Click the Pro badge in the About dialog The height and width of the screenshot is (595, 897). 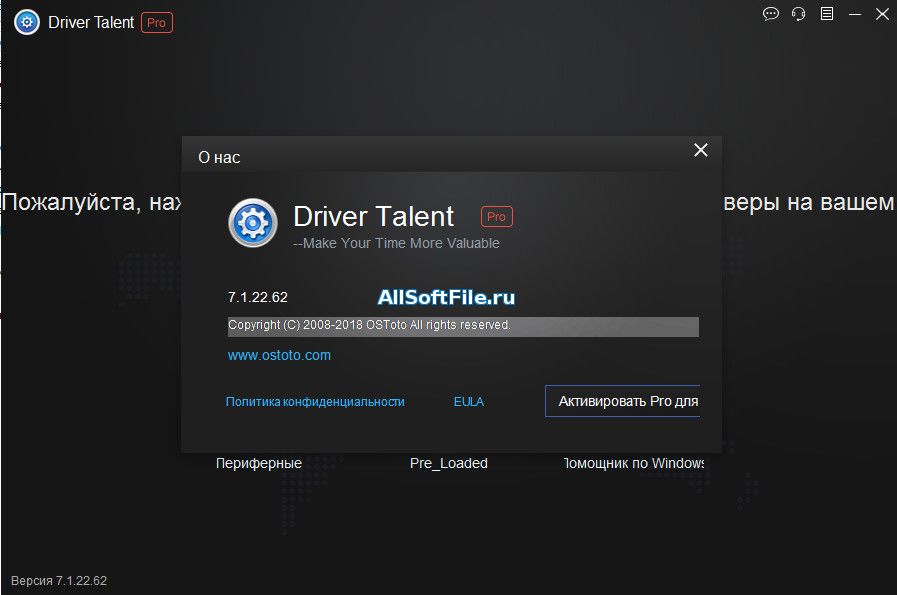click(x=497, y=217)
